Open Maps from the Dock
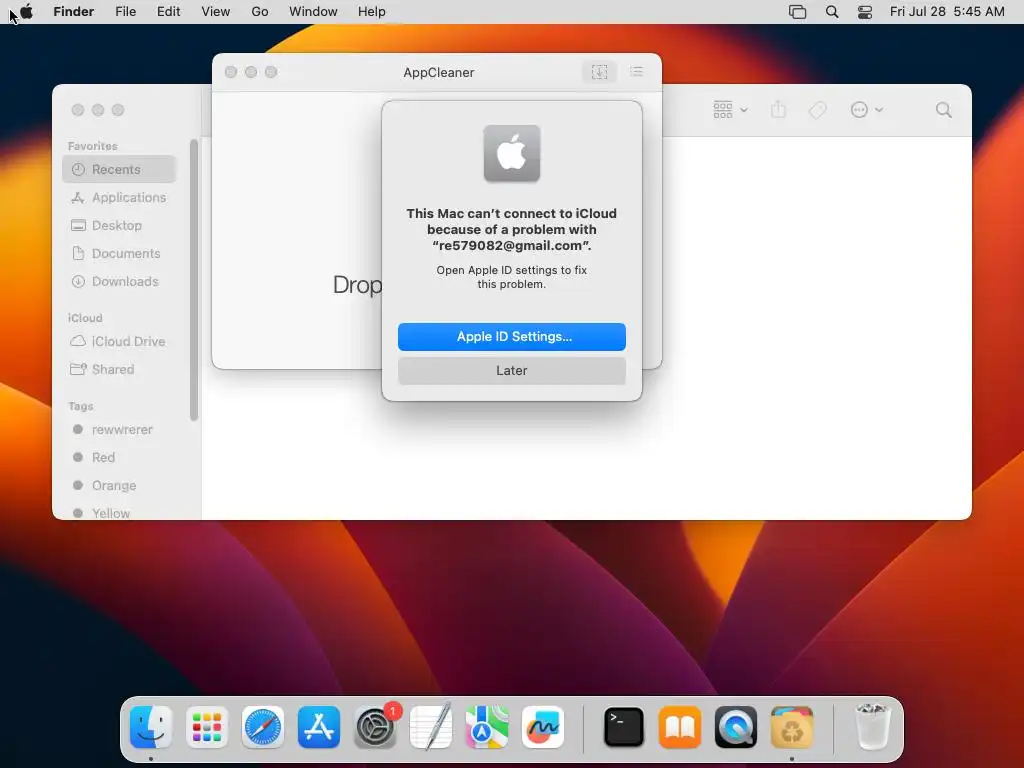The width and height of the screenshot is (1024, 768). tap(487, 727)
